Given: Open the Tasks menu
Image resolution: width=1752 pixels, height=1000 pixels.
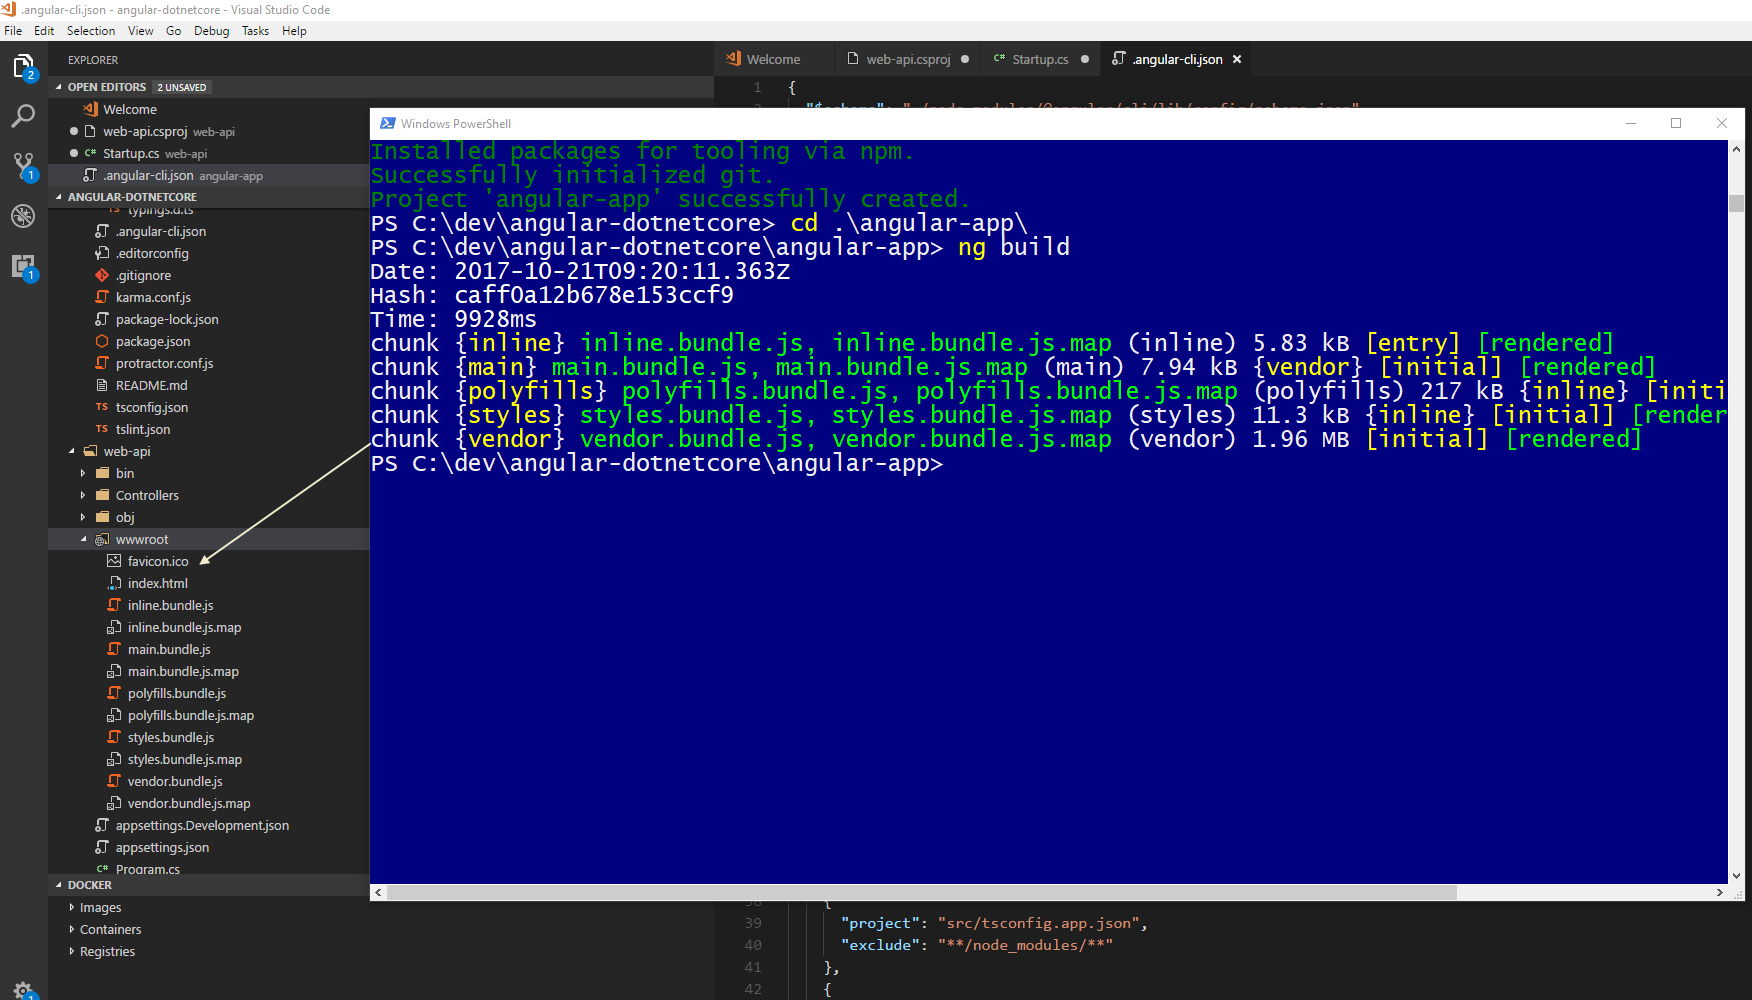Looking at the screenshot, I should tap(255, 31).
